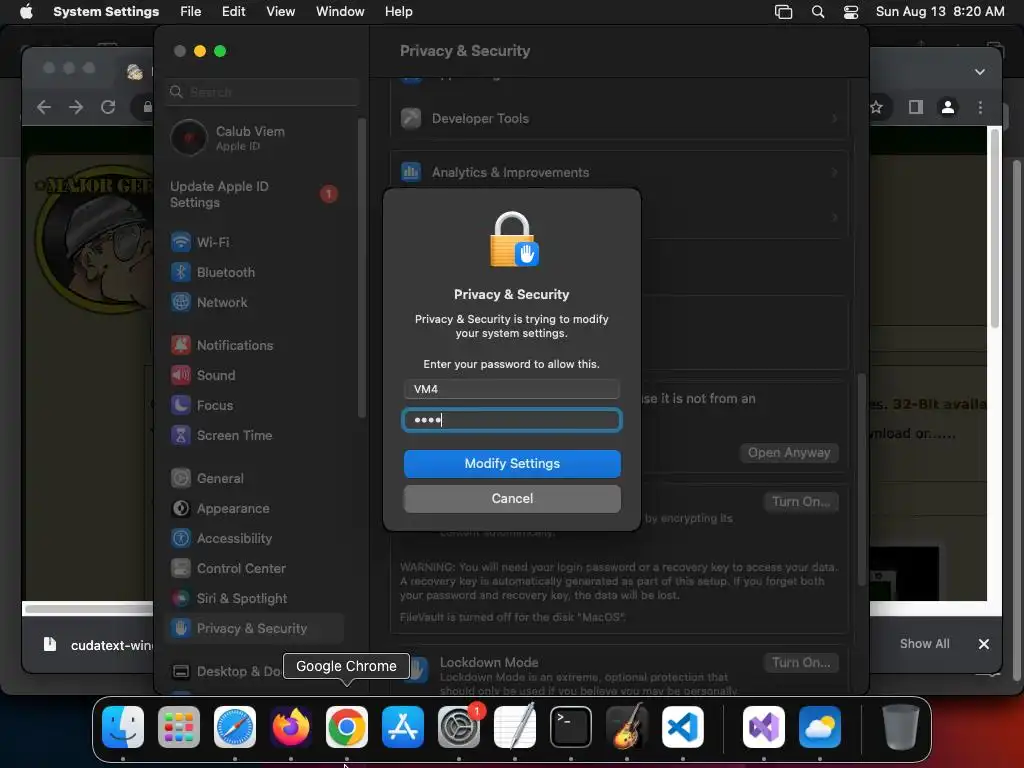The width and height of the screenshot is (1024, 768).
Task: Show All downloads in Chrome bar
Action: (x=924, y=644)
